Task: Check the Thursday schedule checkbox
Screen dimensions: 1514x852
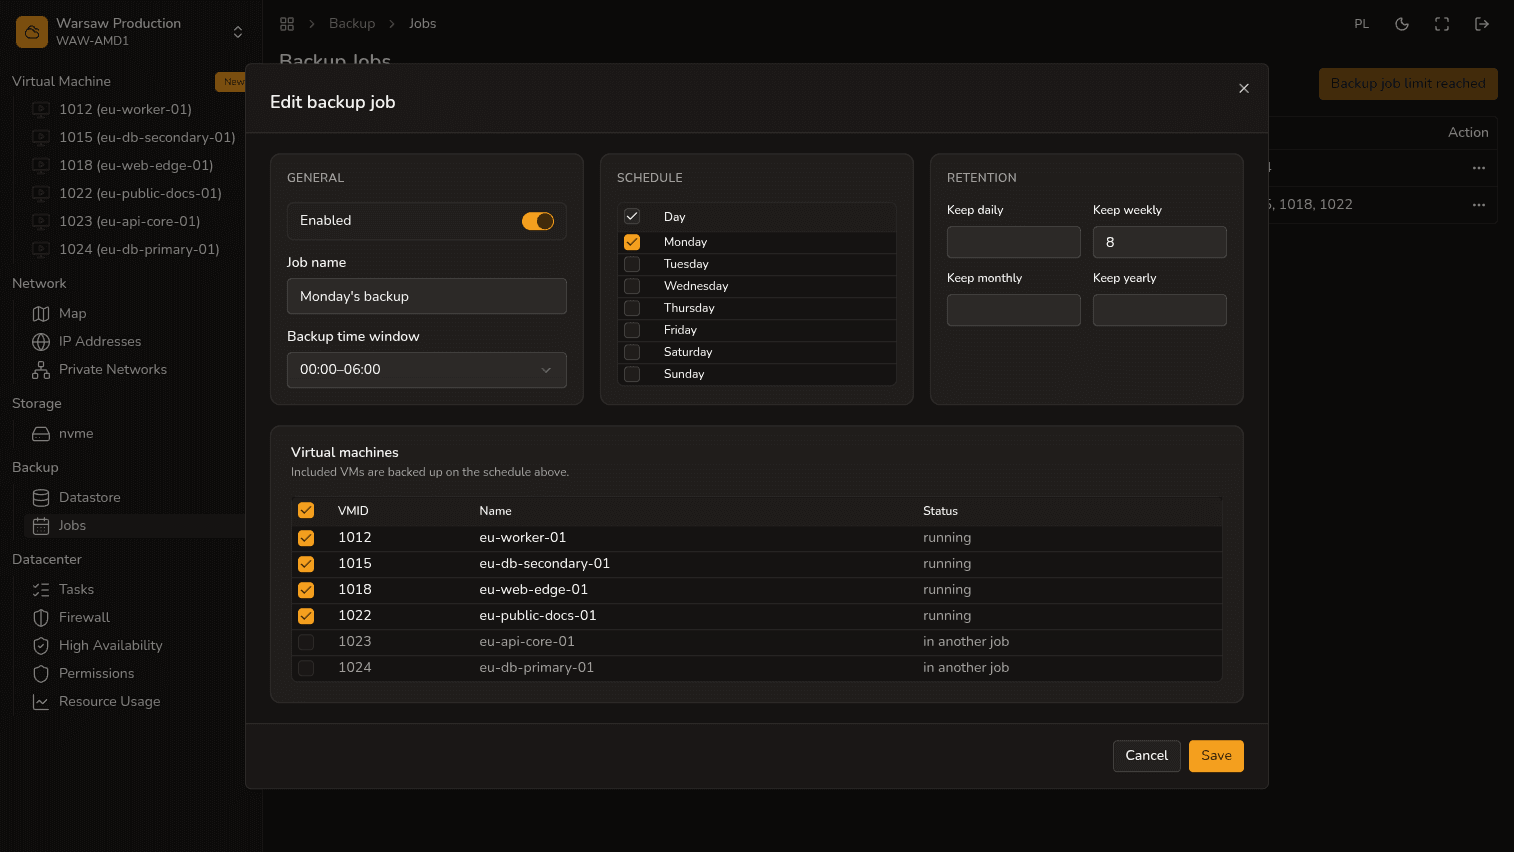Action: [632, 308]
